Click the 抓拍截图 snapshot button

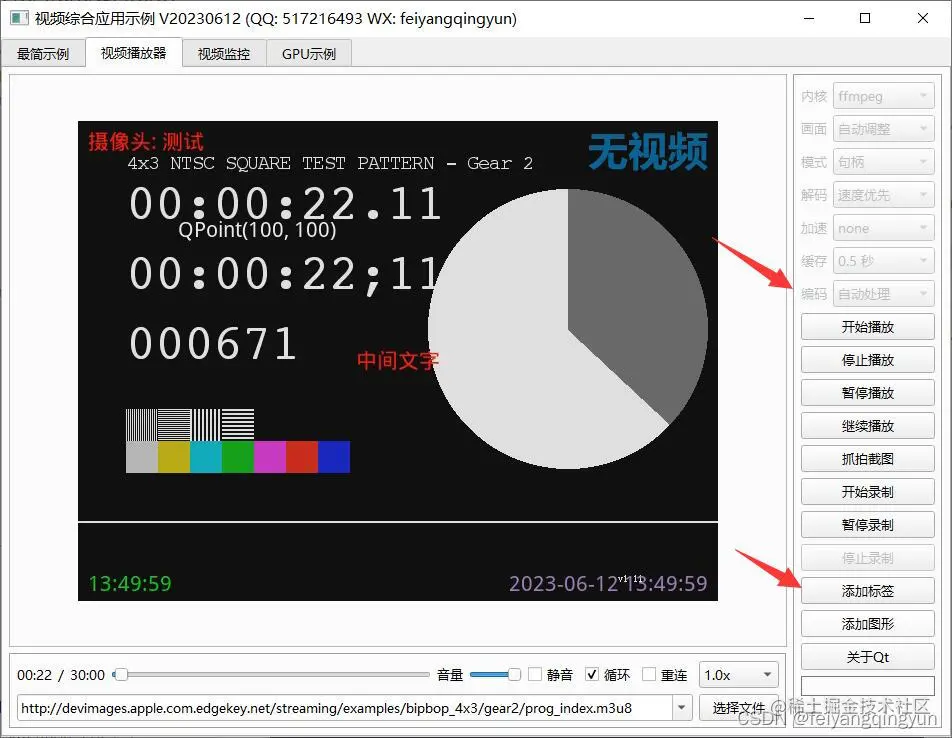[x=867, y=458]
